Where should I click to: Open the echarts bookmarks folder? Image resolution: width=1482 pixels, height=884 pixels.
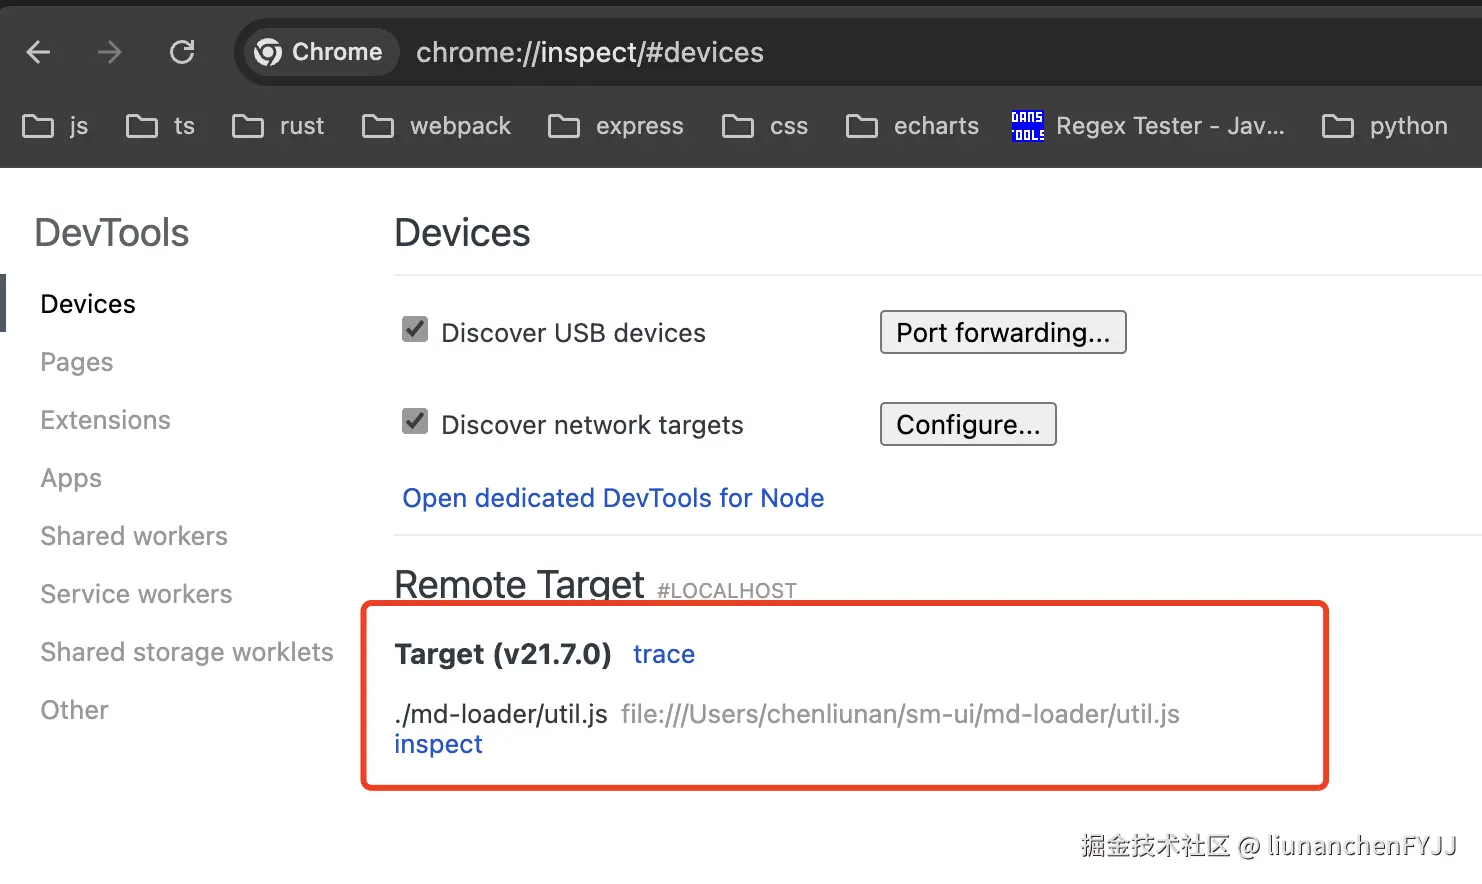coord(912,126)
